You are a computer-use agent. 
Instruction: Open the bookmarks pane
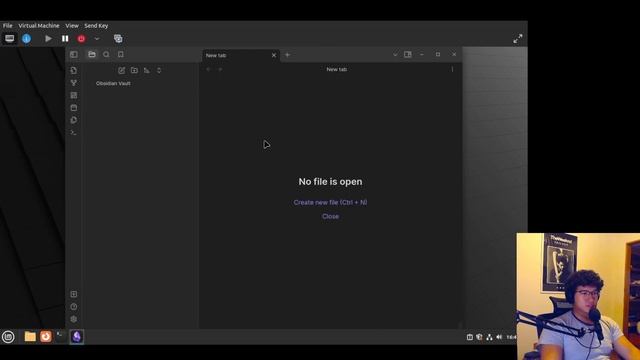pos(120,54)
